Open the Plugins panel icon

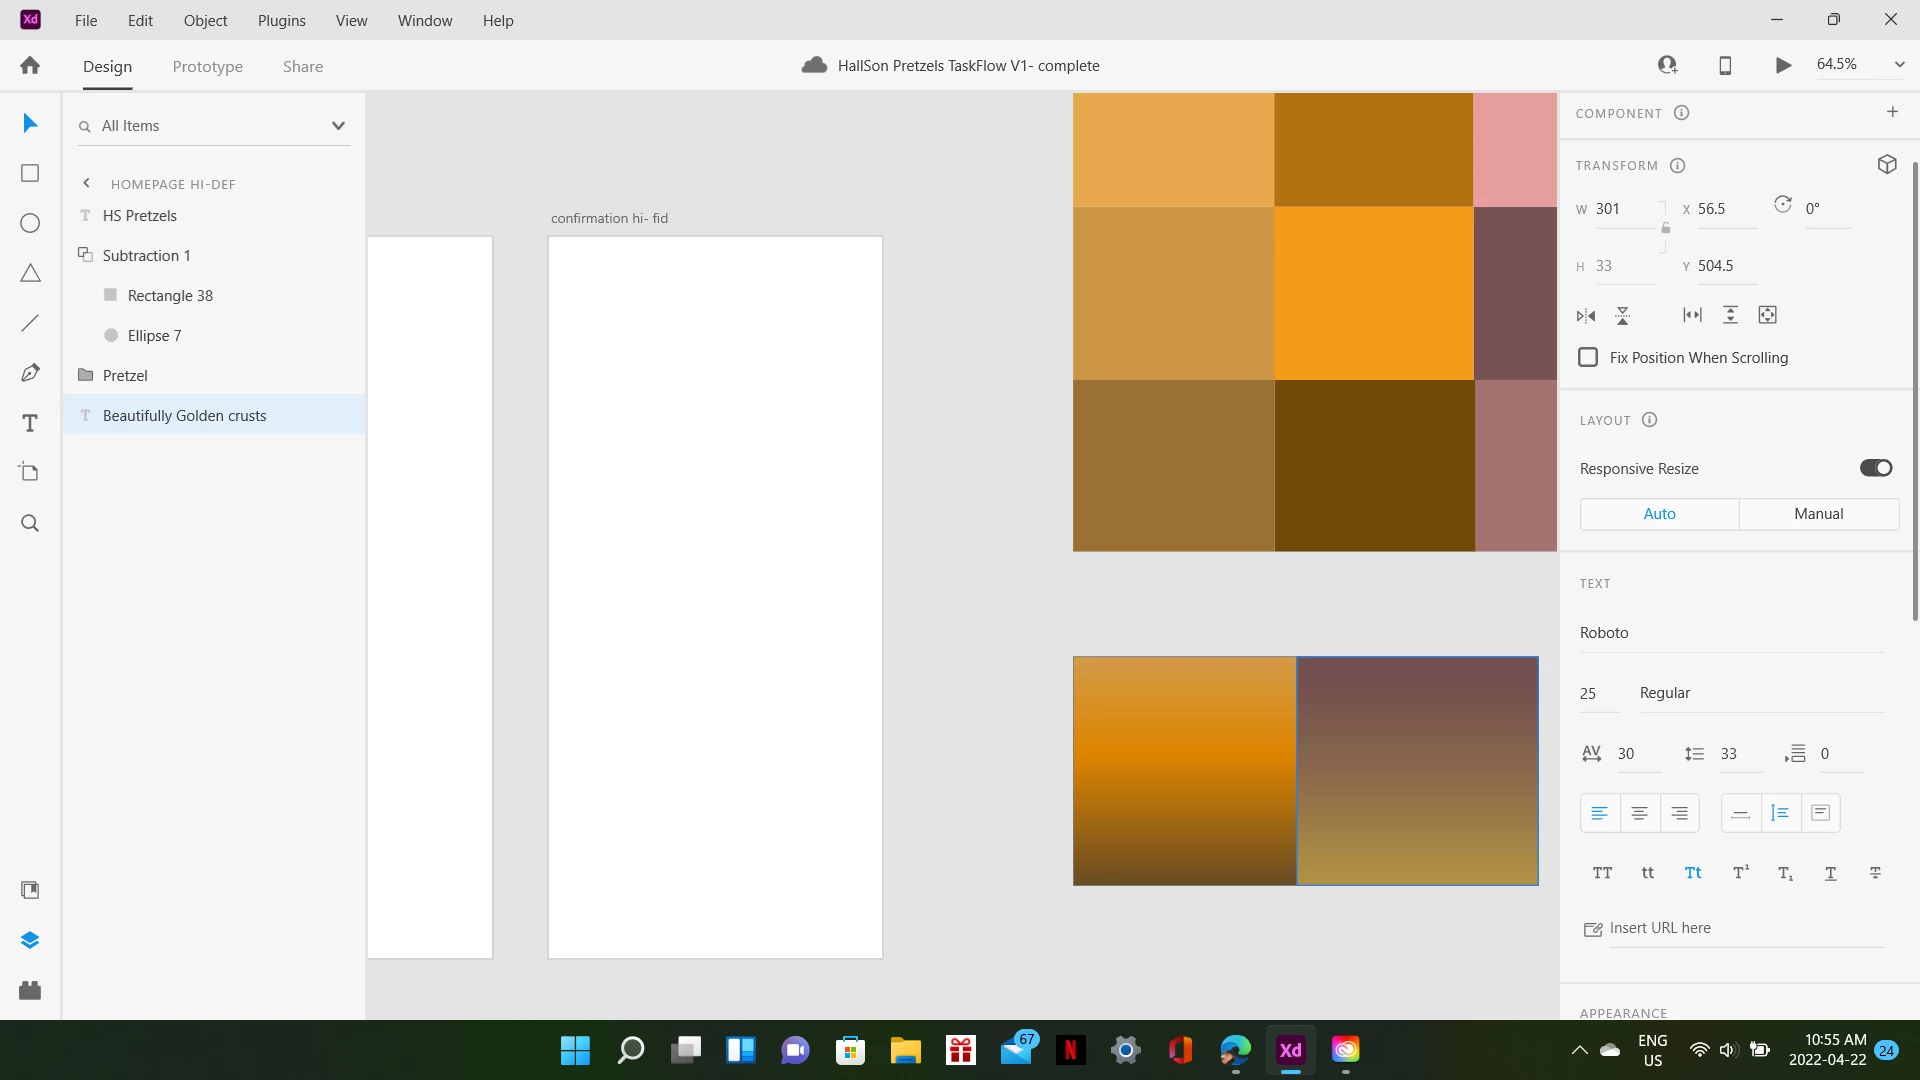(x=30, y=990)
